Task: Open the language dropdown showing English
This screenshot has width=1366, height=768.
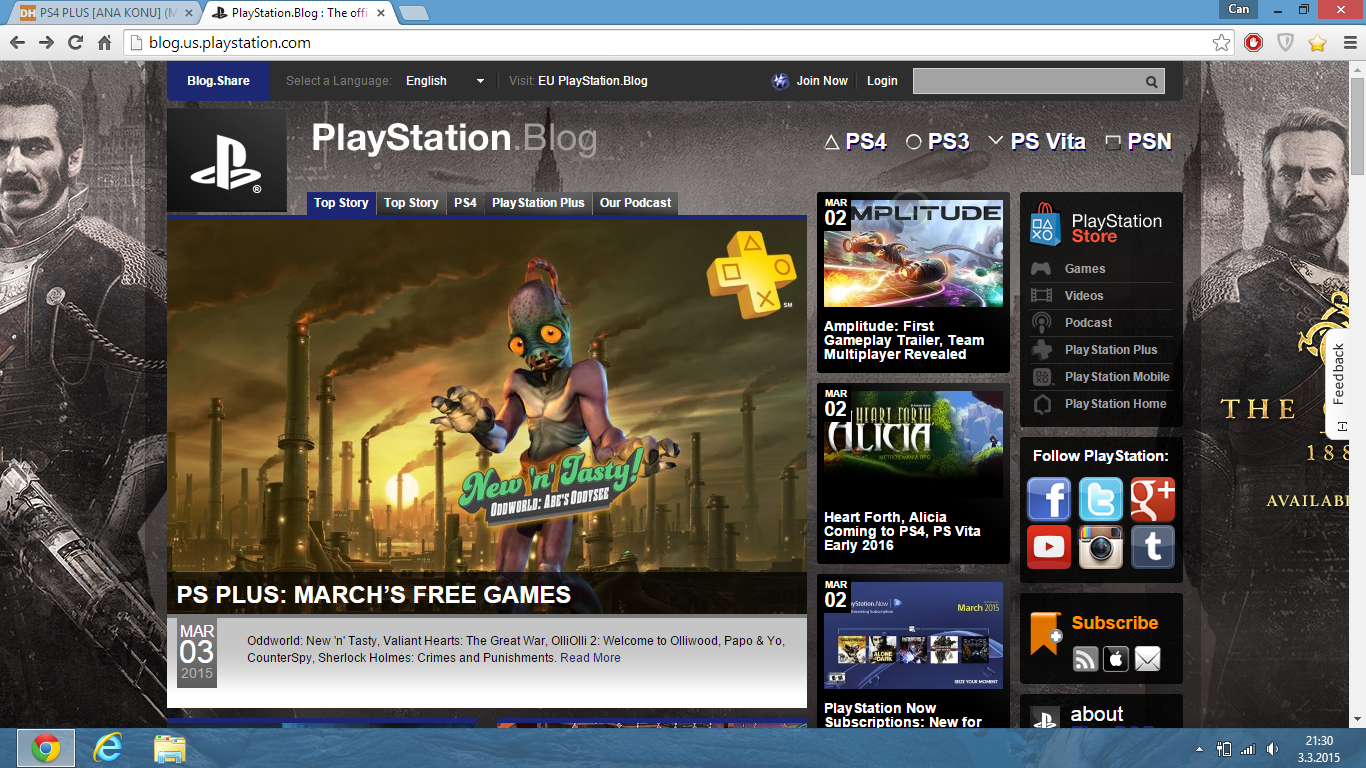Action: click(x=445, y=81)
